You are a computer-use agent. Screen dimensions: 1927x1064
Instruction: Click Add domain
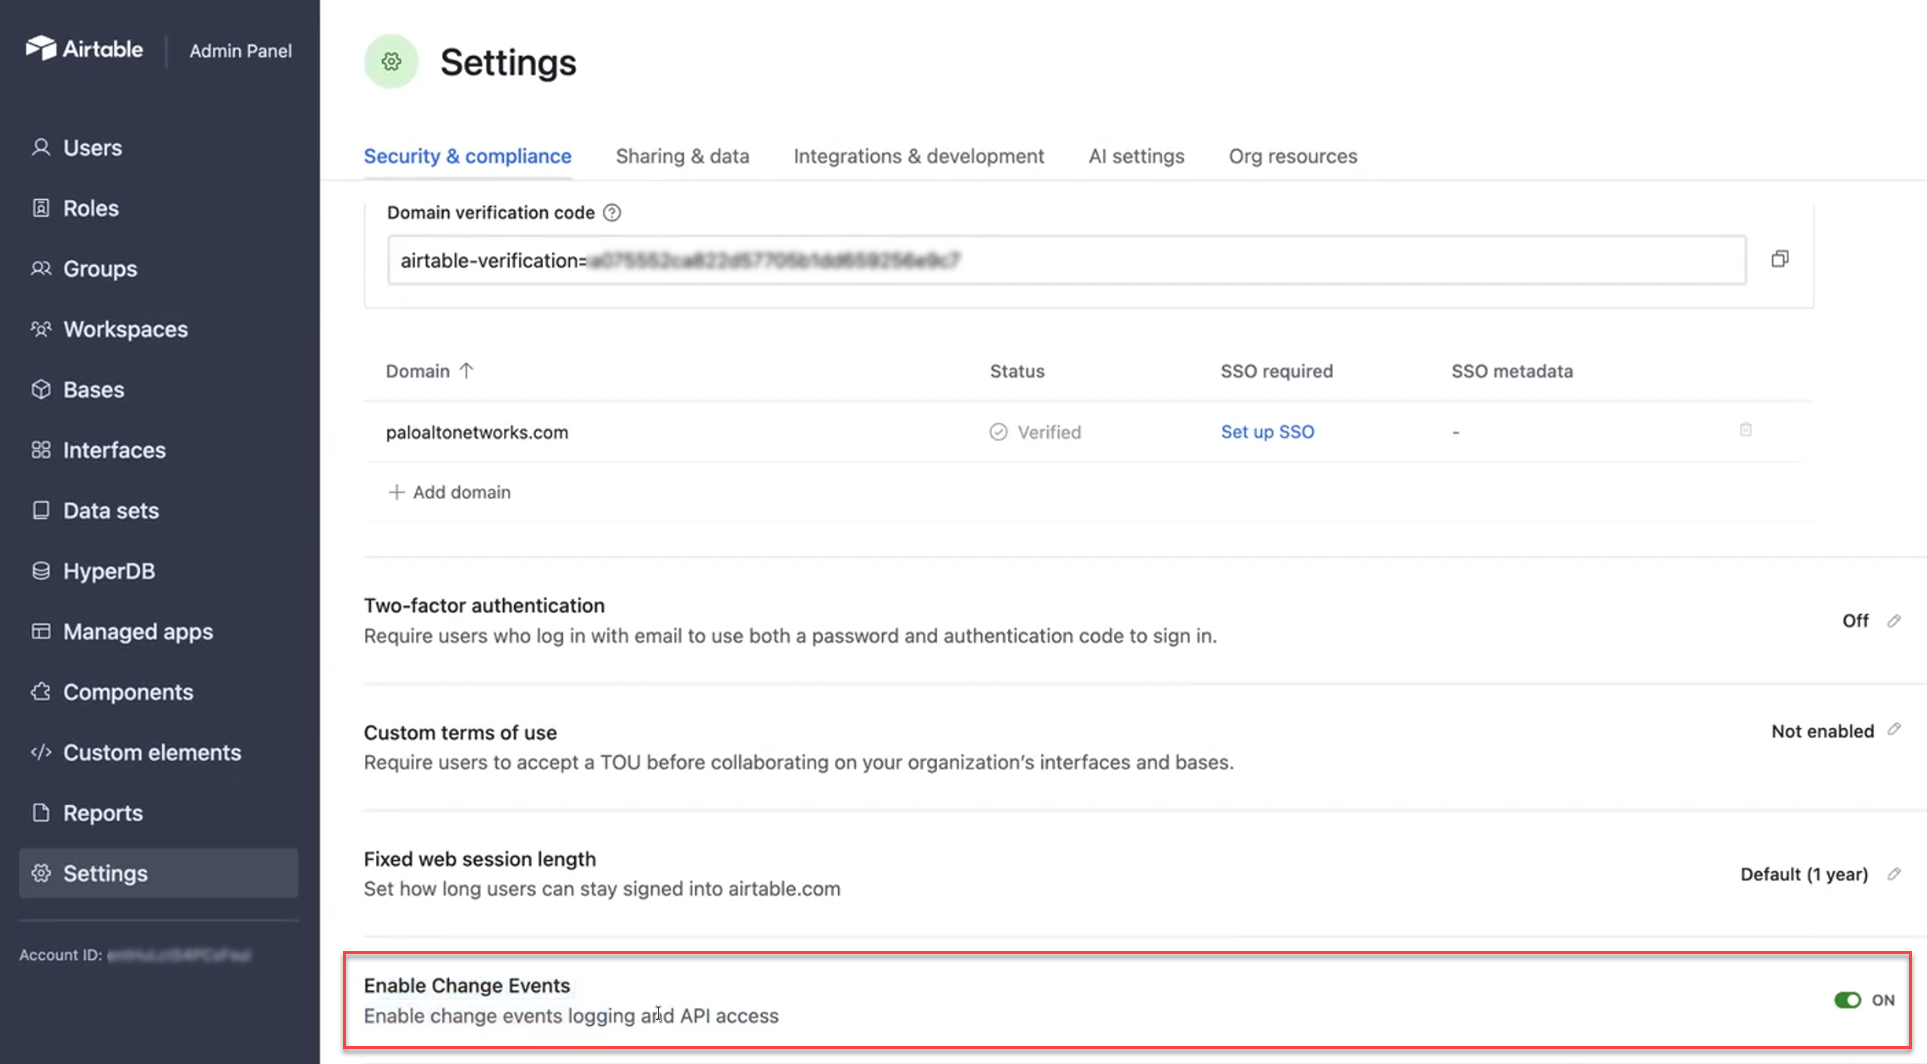tap(449, 492)
